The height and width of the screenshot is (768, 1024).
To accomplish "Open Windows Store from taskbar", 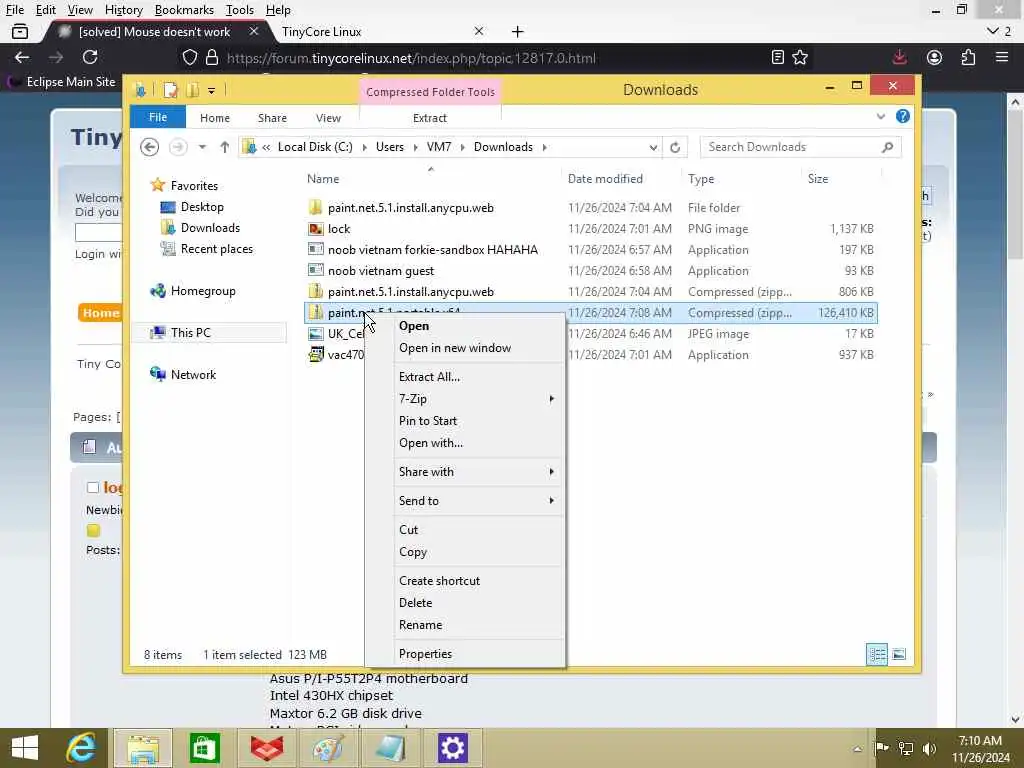I will point(204,748).
